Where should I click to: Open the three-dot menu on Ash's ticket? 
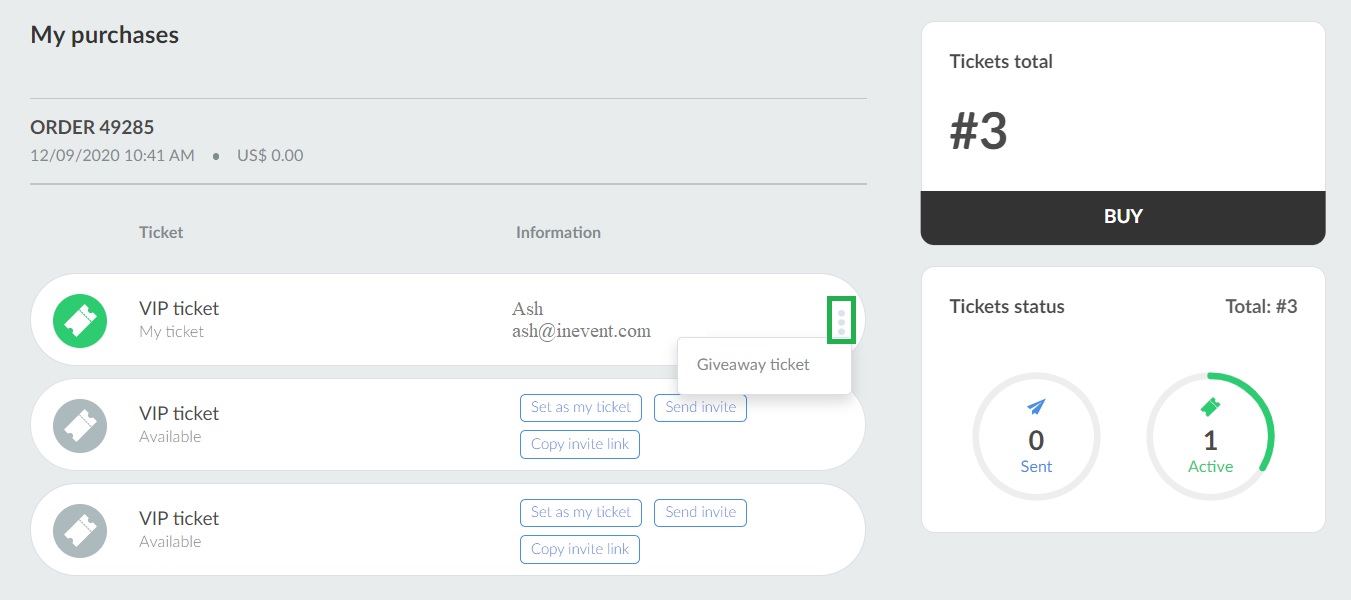841,322
